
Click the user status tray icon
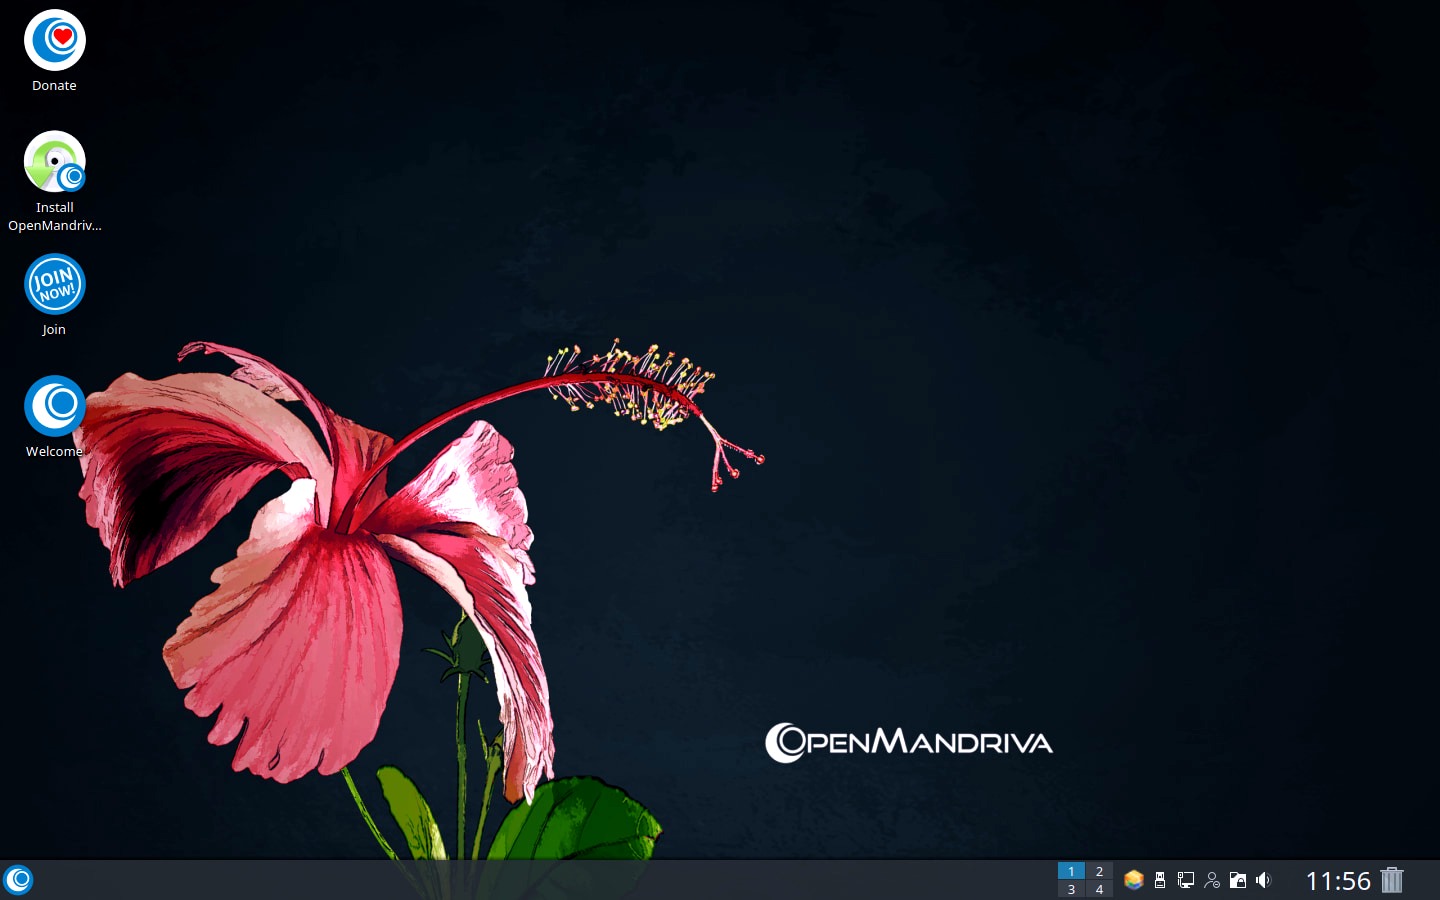click(x=1212, y=880)
